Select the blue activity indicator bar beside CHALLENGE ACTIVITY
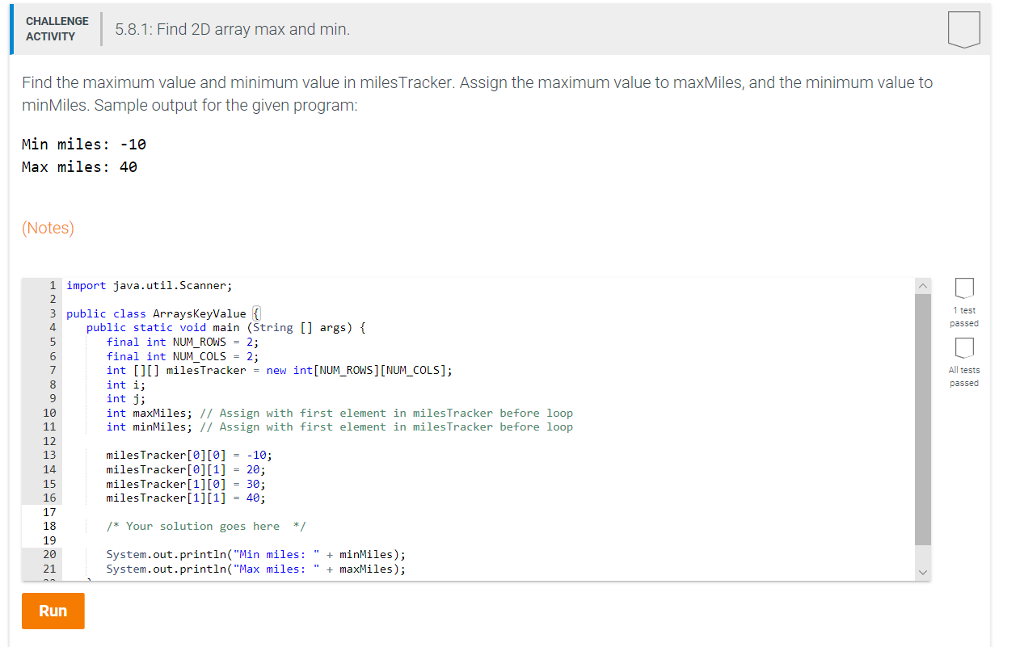 click(11, 29)
